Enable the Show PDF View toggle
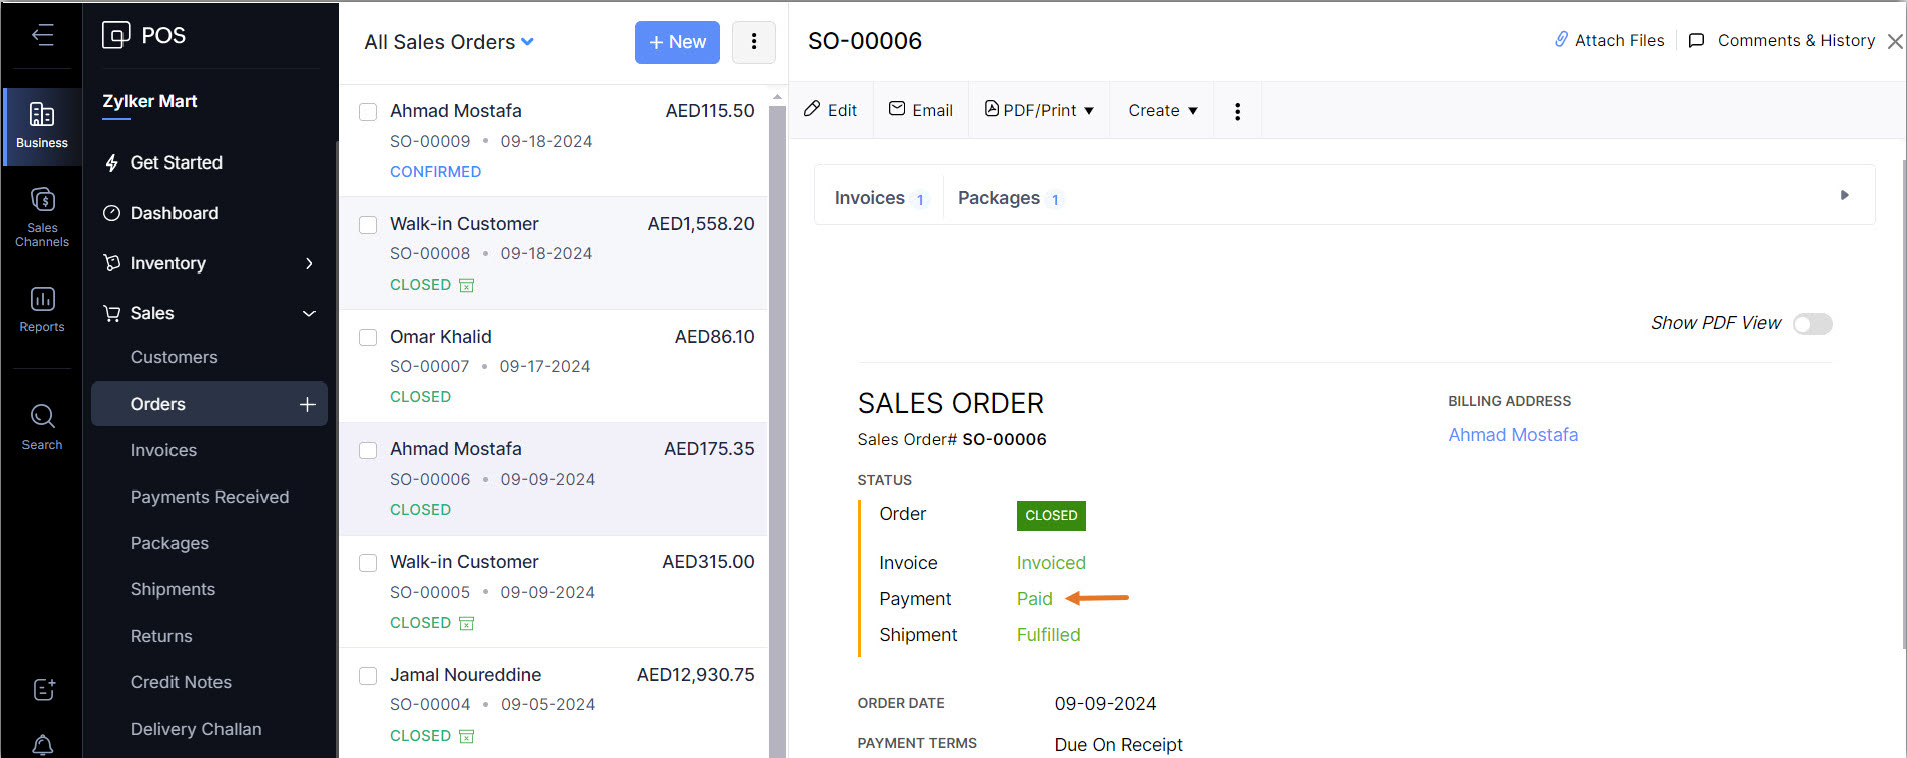1907x758 pixels. [x=1812, y=324]
